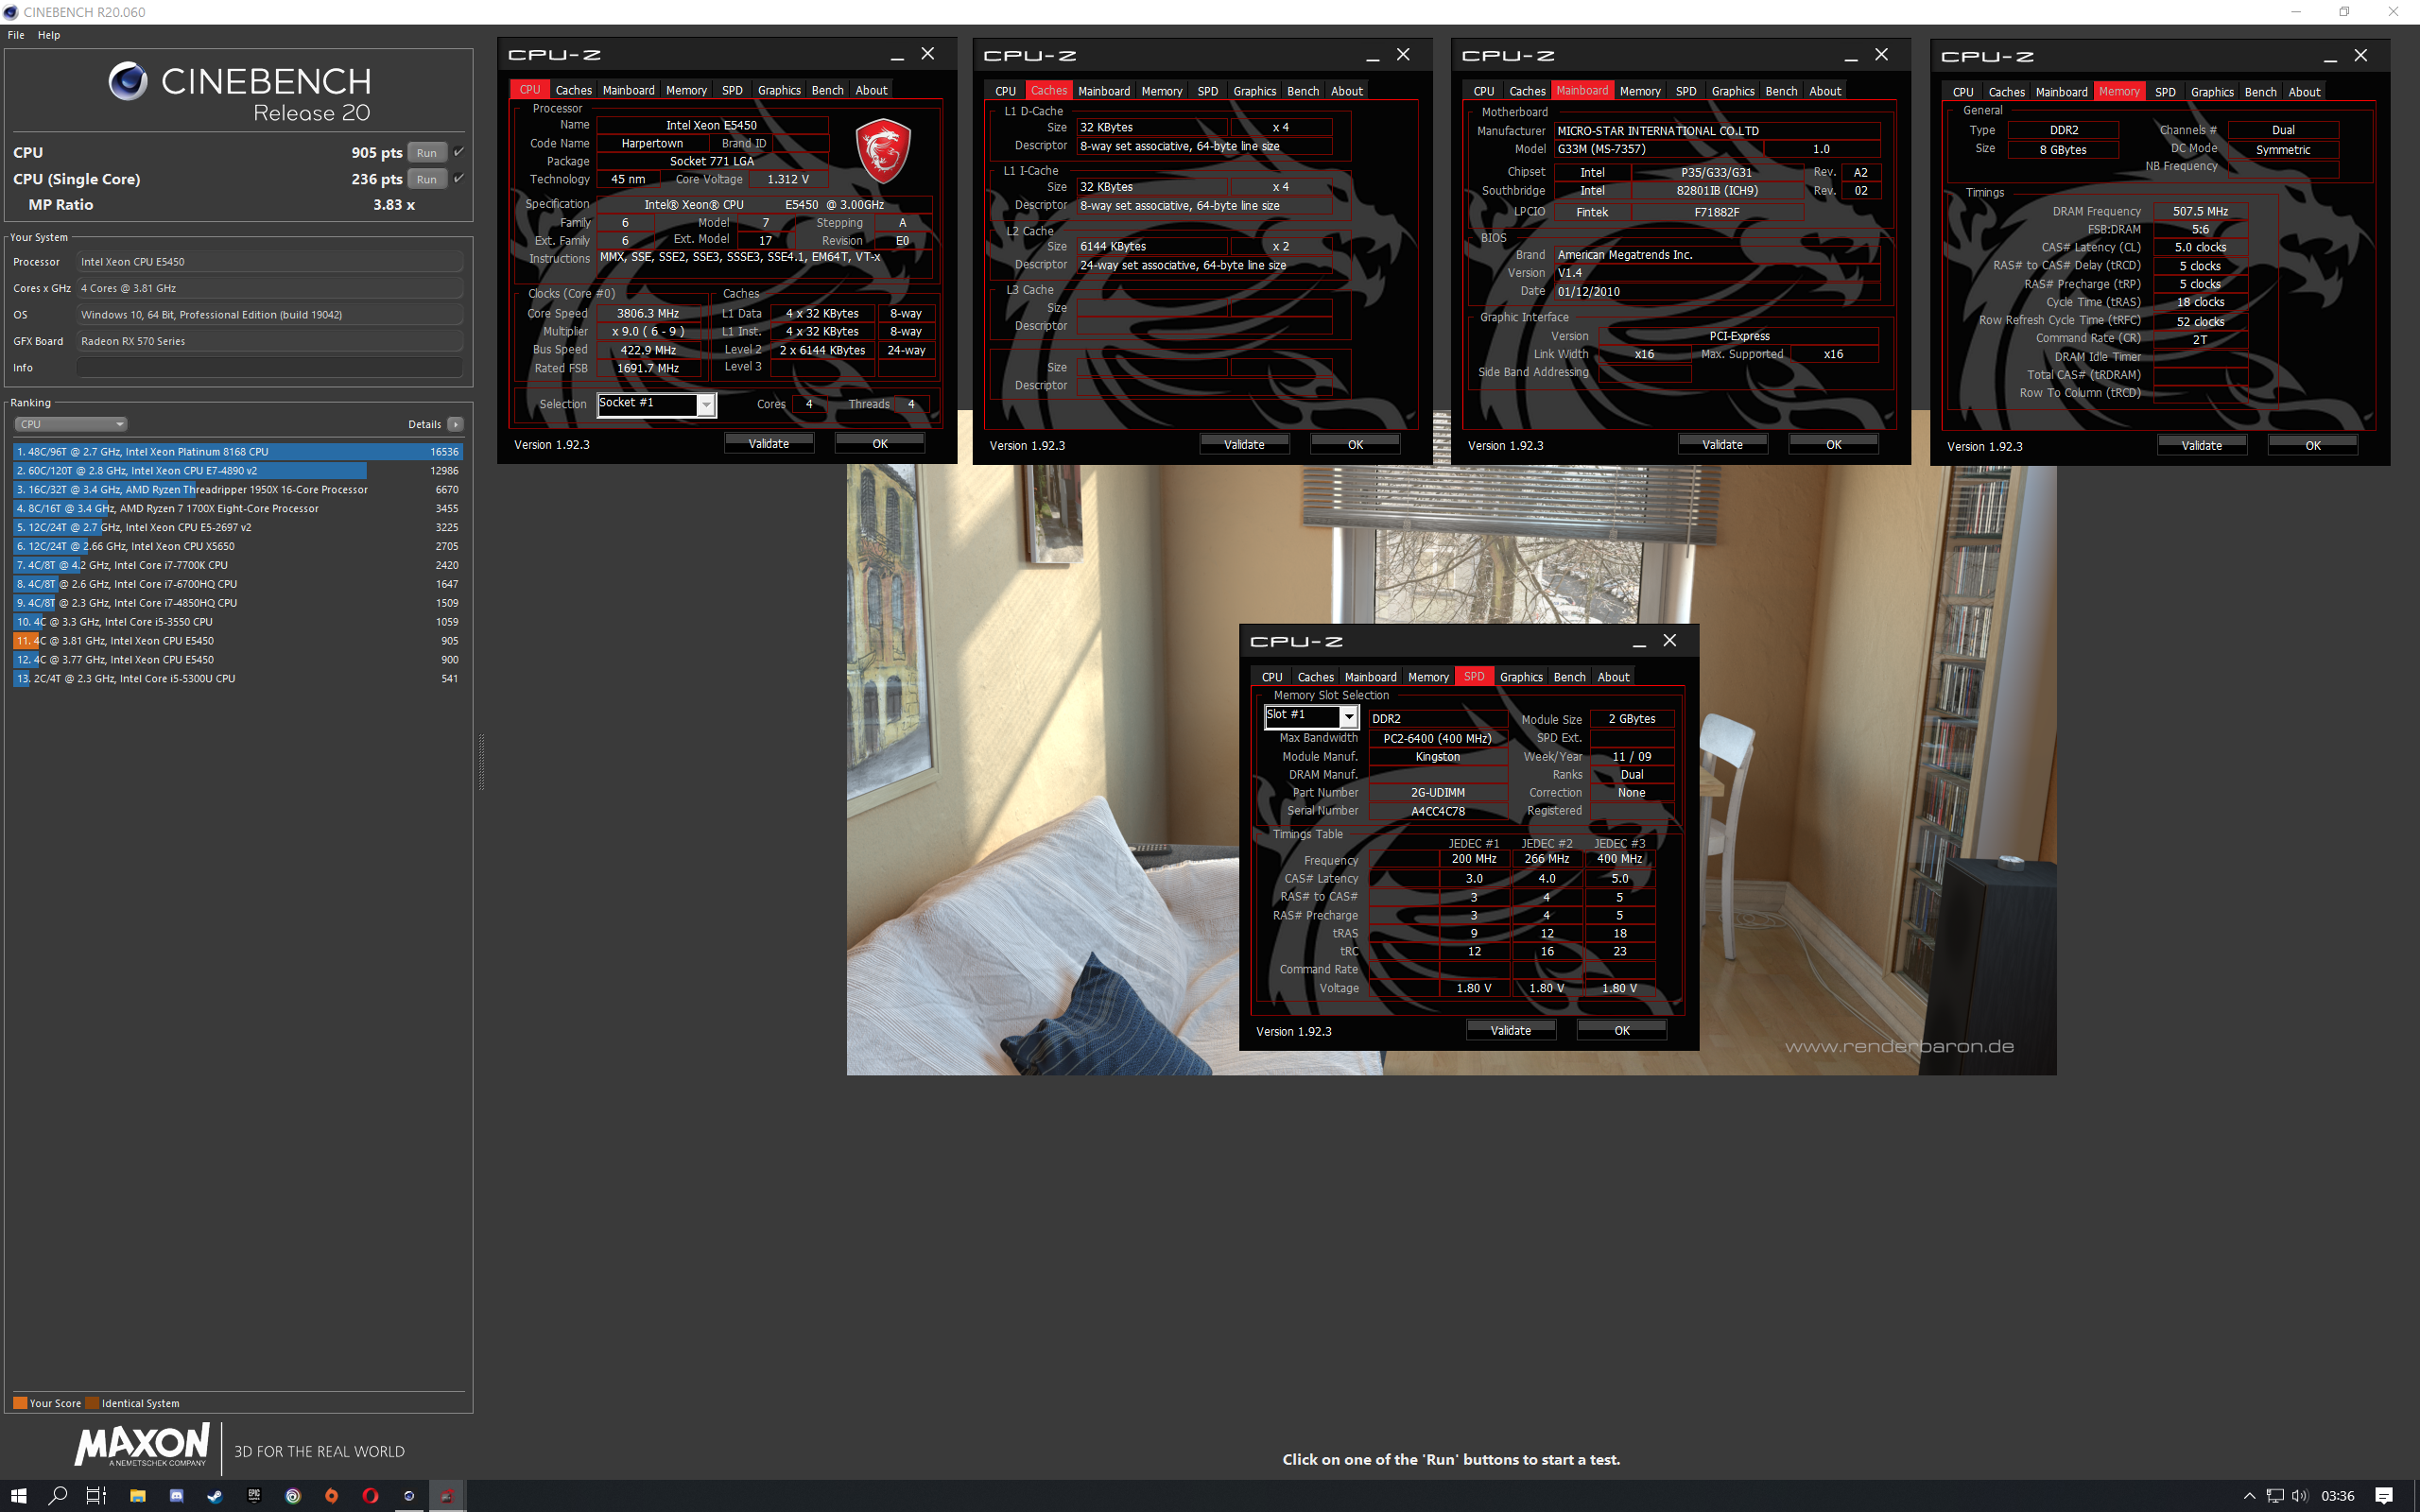This screenshot has height=1512, width=2420.
Task: Select ranking row Intel Core i5-5300U
Action: (237, 679)
